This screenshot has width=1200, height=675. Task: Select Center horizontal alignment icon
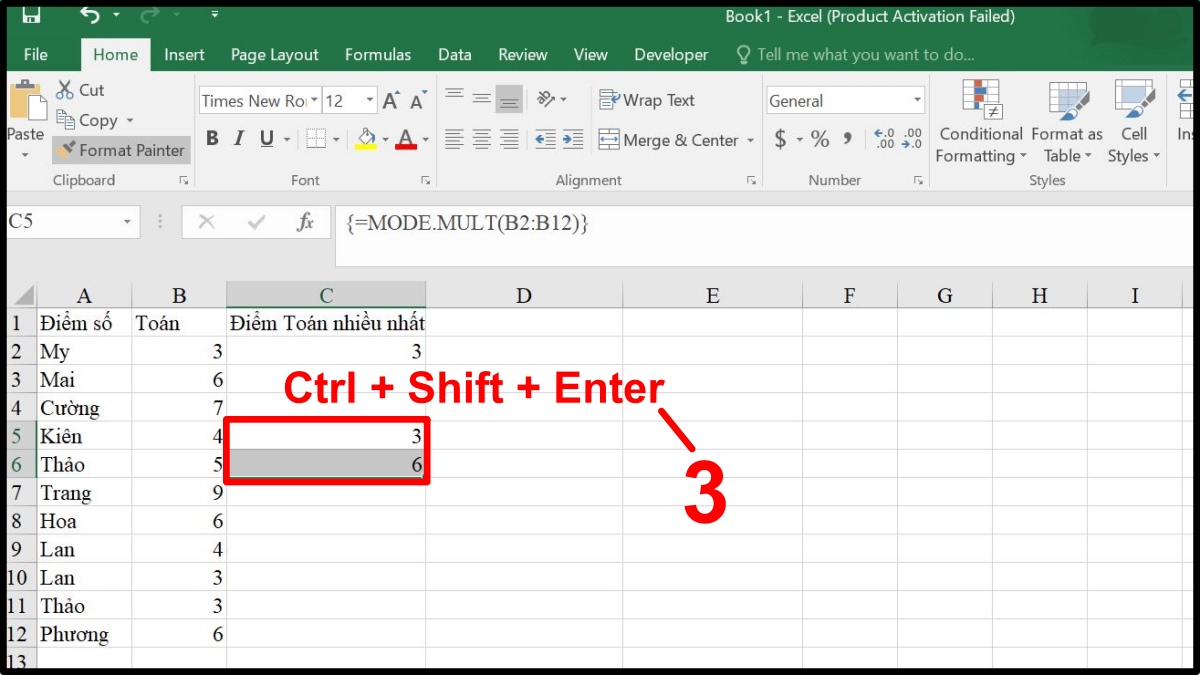[481, 139]
